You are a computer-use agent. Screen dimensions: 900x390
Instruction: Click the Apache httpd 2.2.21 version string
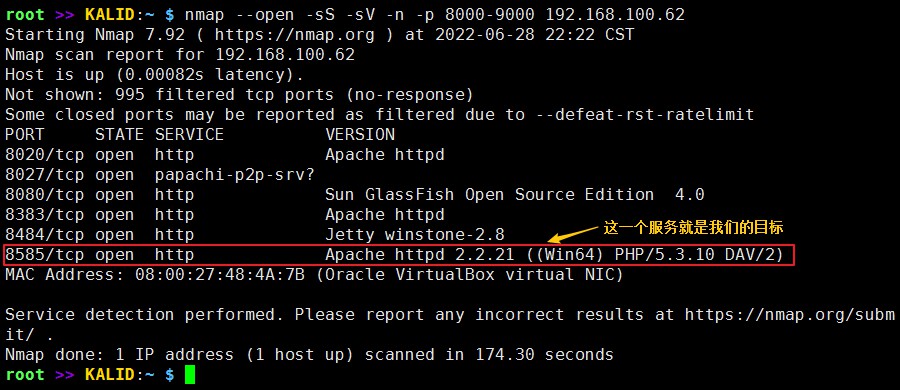[420, 255]
